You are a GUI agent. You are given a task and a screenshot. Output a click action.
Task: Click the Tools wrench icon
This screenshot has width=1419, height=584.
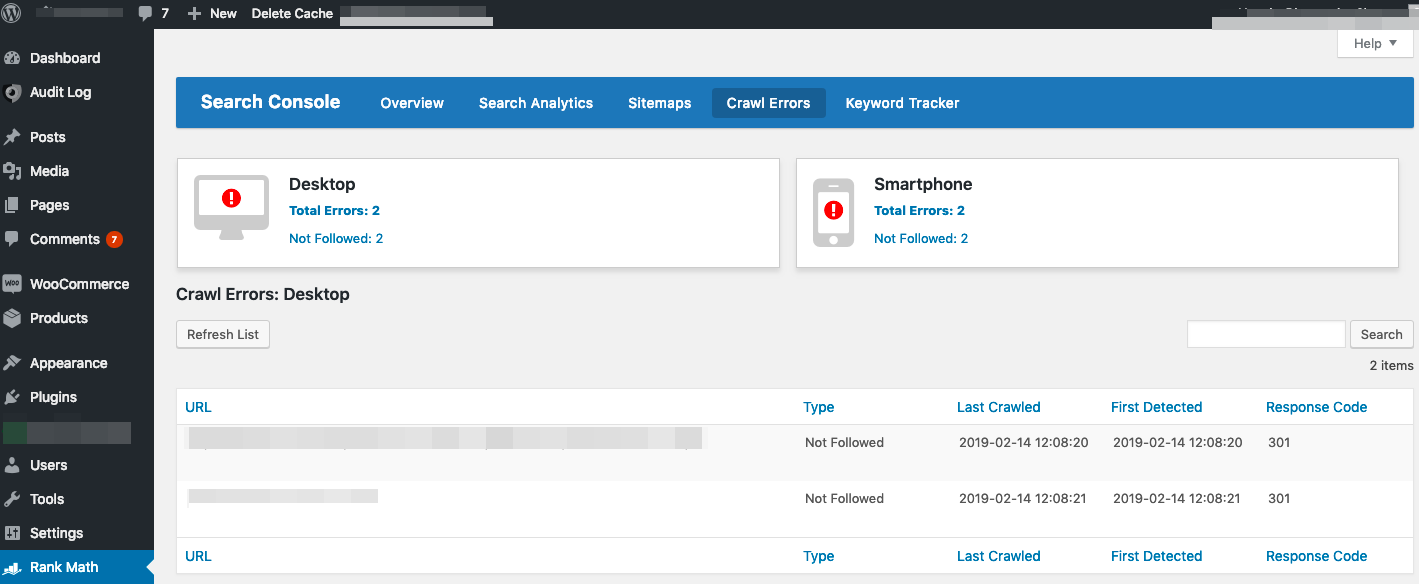(x=13, y=499)
